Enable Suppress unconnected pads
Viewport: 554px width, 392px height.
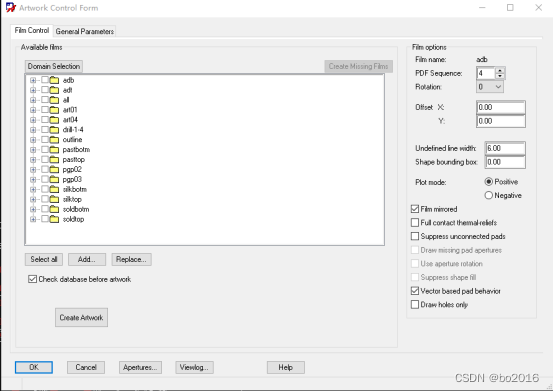pos(415,236)
